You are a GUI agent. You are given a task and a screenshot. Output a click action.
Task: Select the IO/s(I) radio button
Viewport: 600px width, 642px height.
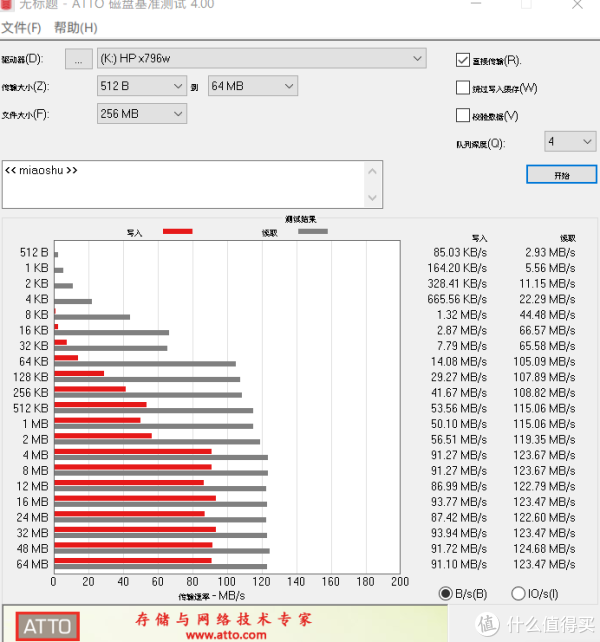coord(518,594)
